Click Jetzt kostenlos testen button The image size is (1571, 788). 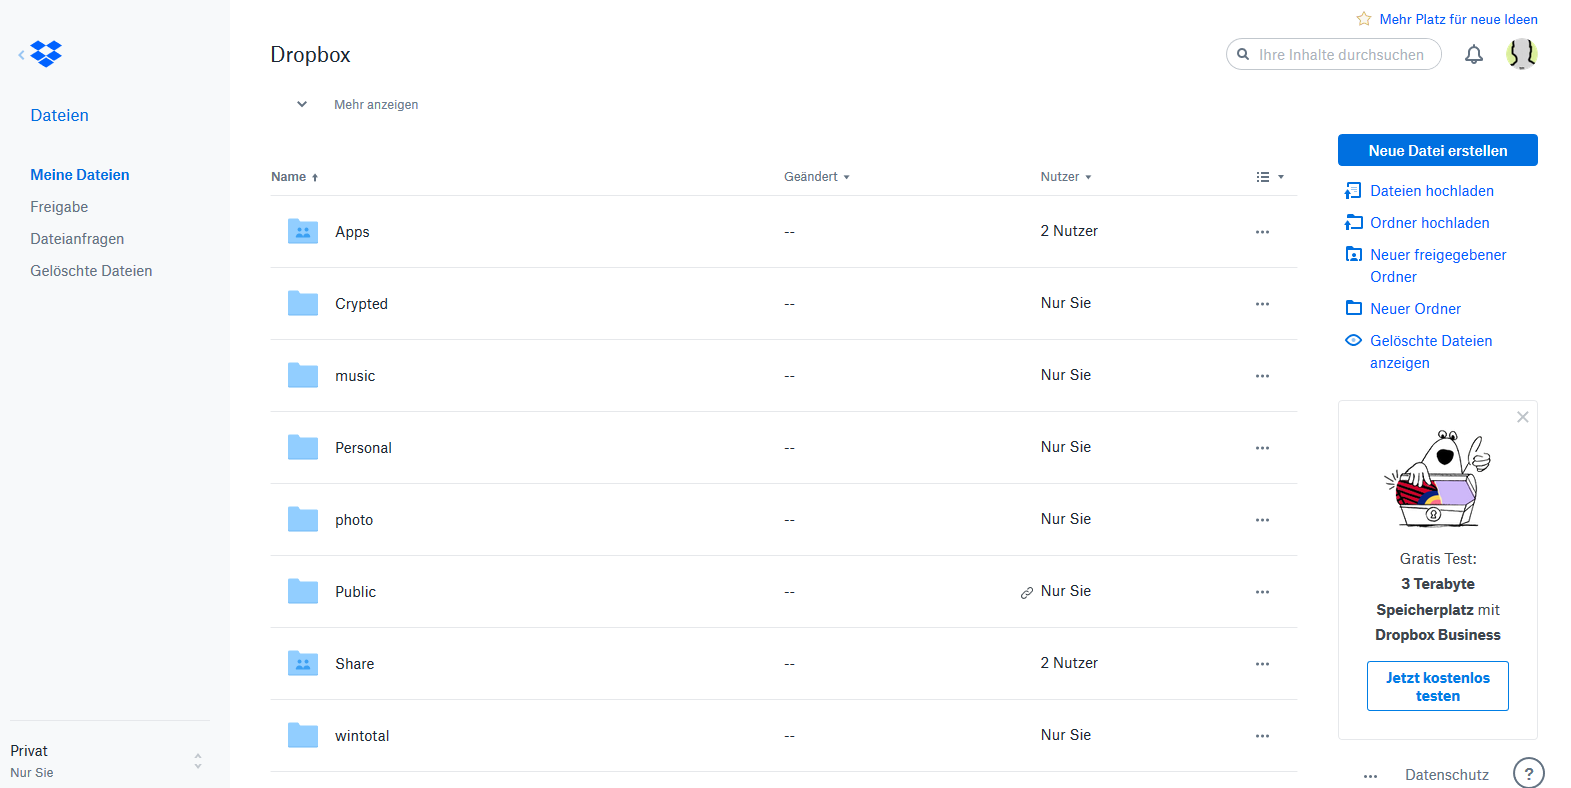coord(1437,687)
